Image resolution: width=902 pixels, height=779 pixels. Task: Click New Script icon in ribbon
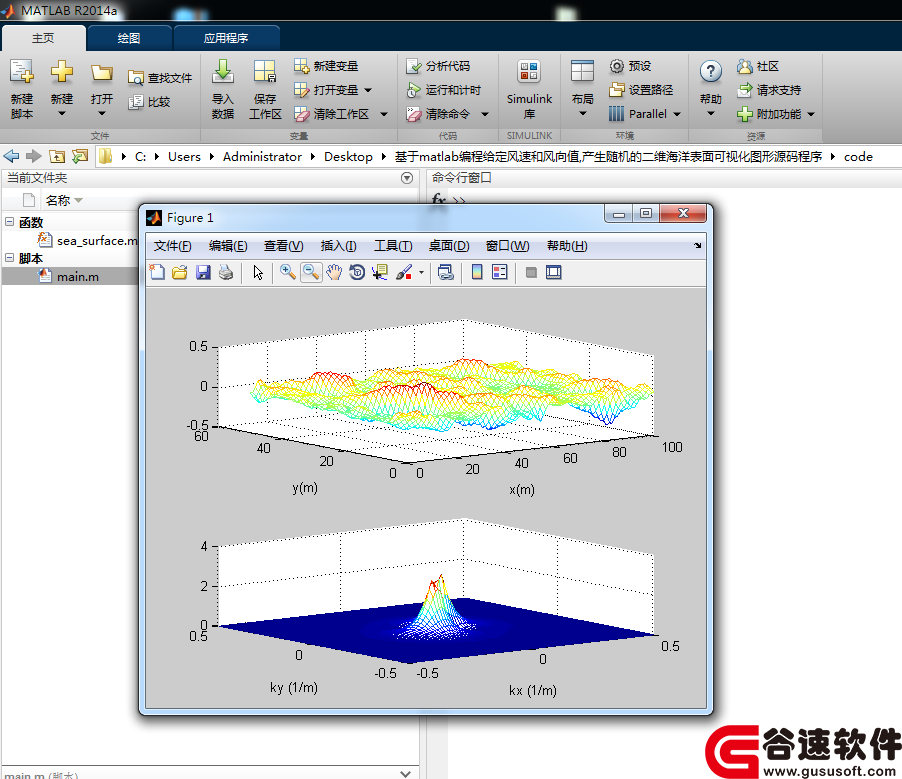coord(22,72)
